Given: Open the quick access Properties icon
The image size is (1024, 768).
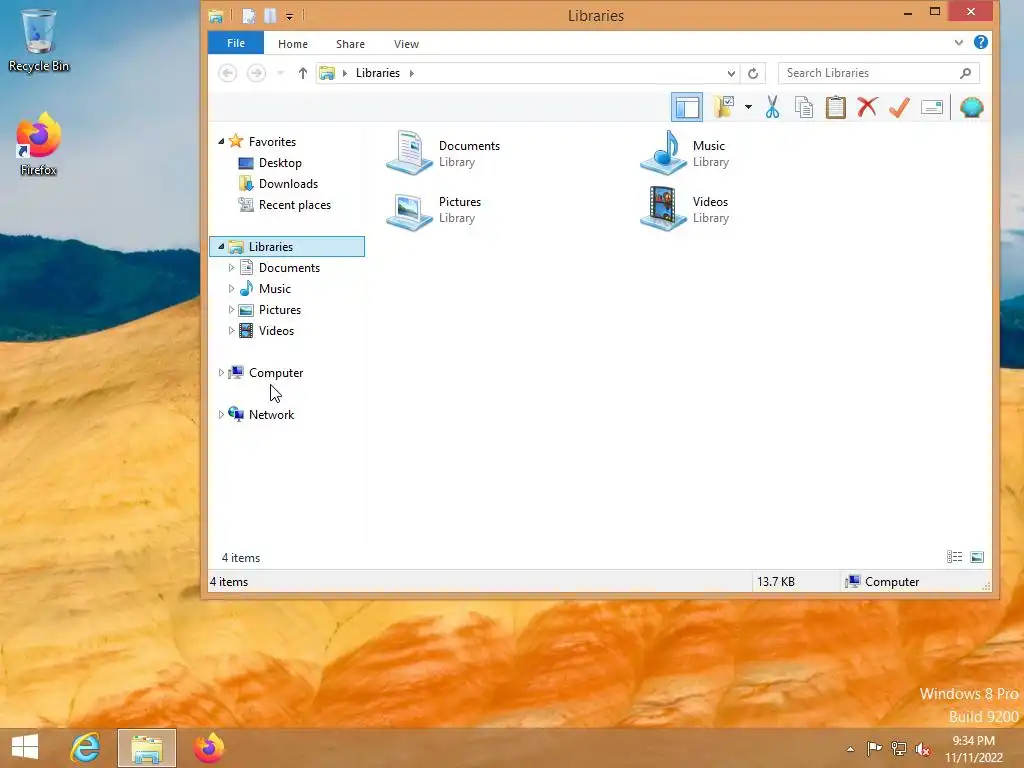Looking at the screenshot, I should 249,16.
